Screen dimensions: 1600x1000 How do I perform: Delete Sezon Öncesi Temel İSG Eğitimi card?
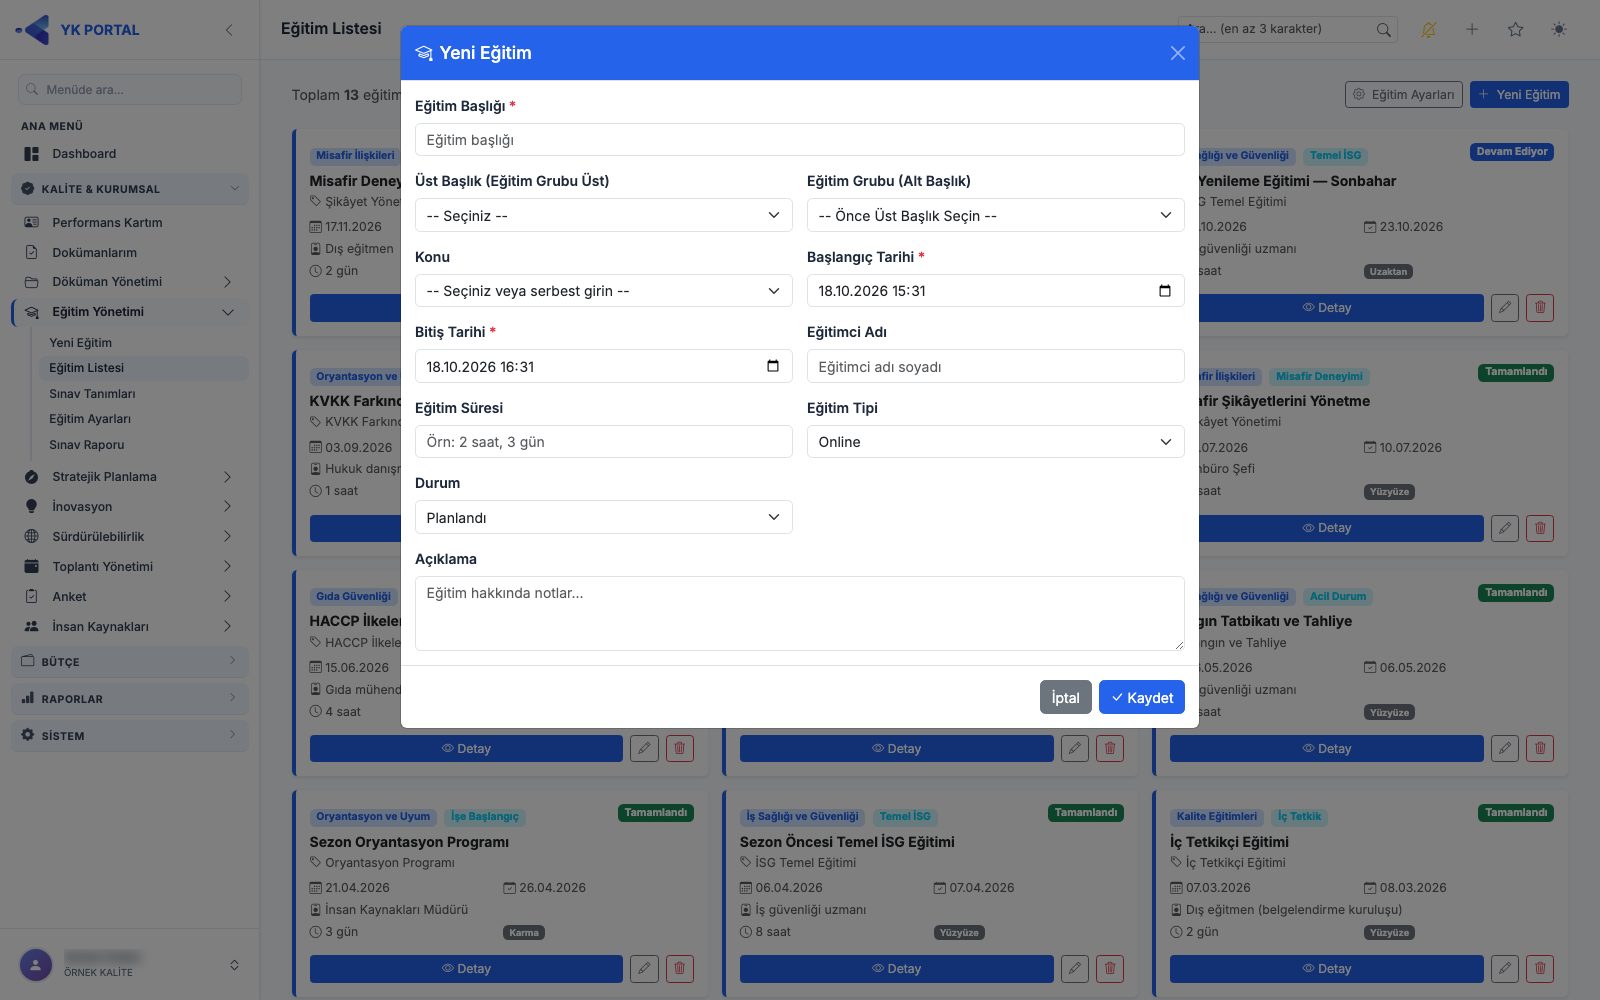(x=1110, y=968)
